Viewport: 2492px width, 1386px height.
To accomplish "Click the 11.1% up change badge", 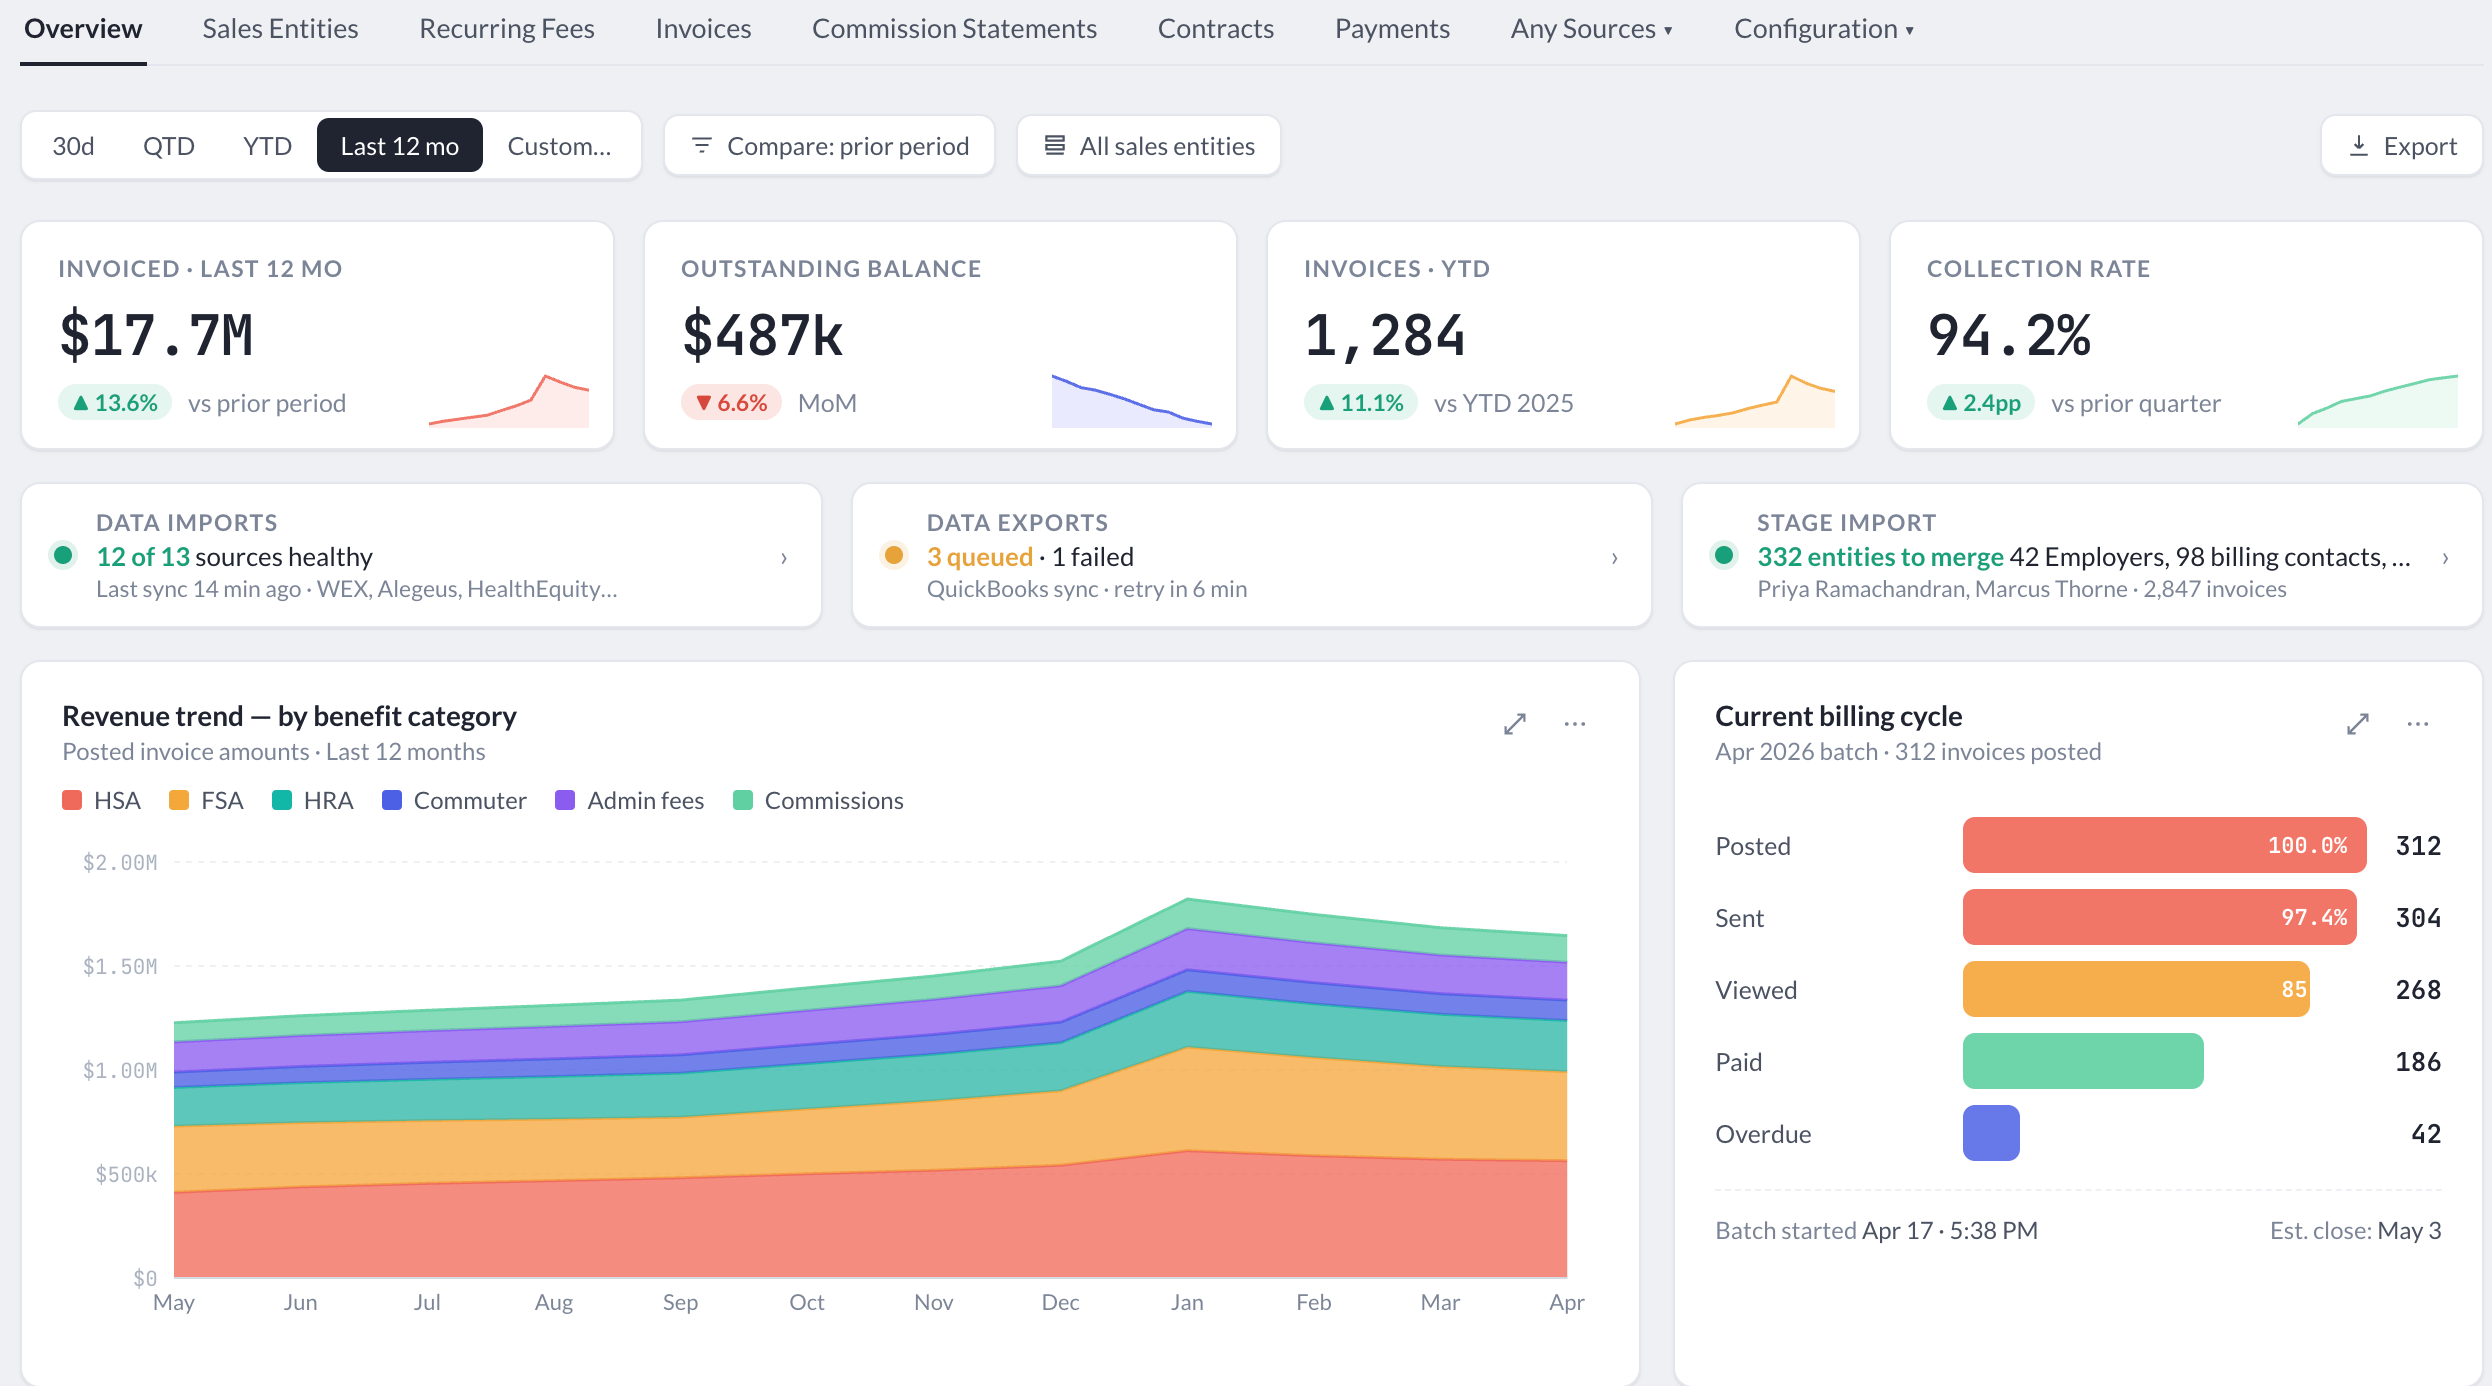I will pos(1361,403).
